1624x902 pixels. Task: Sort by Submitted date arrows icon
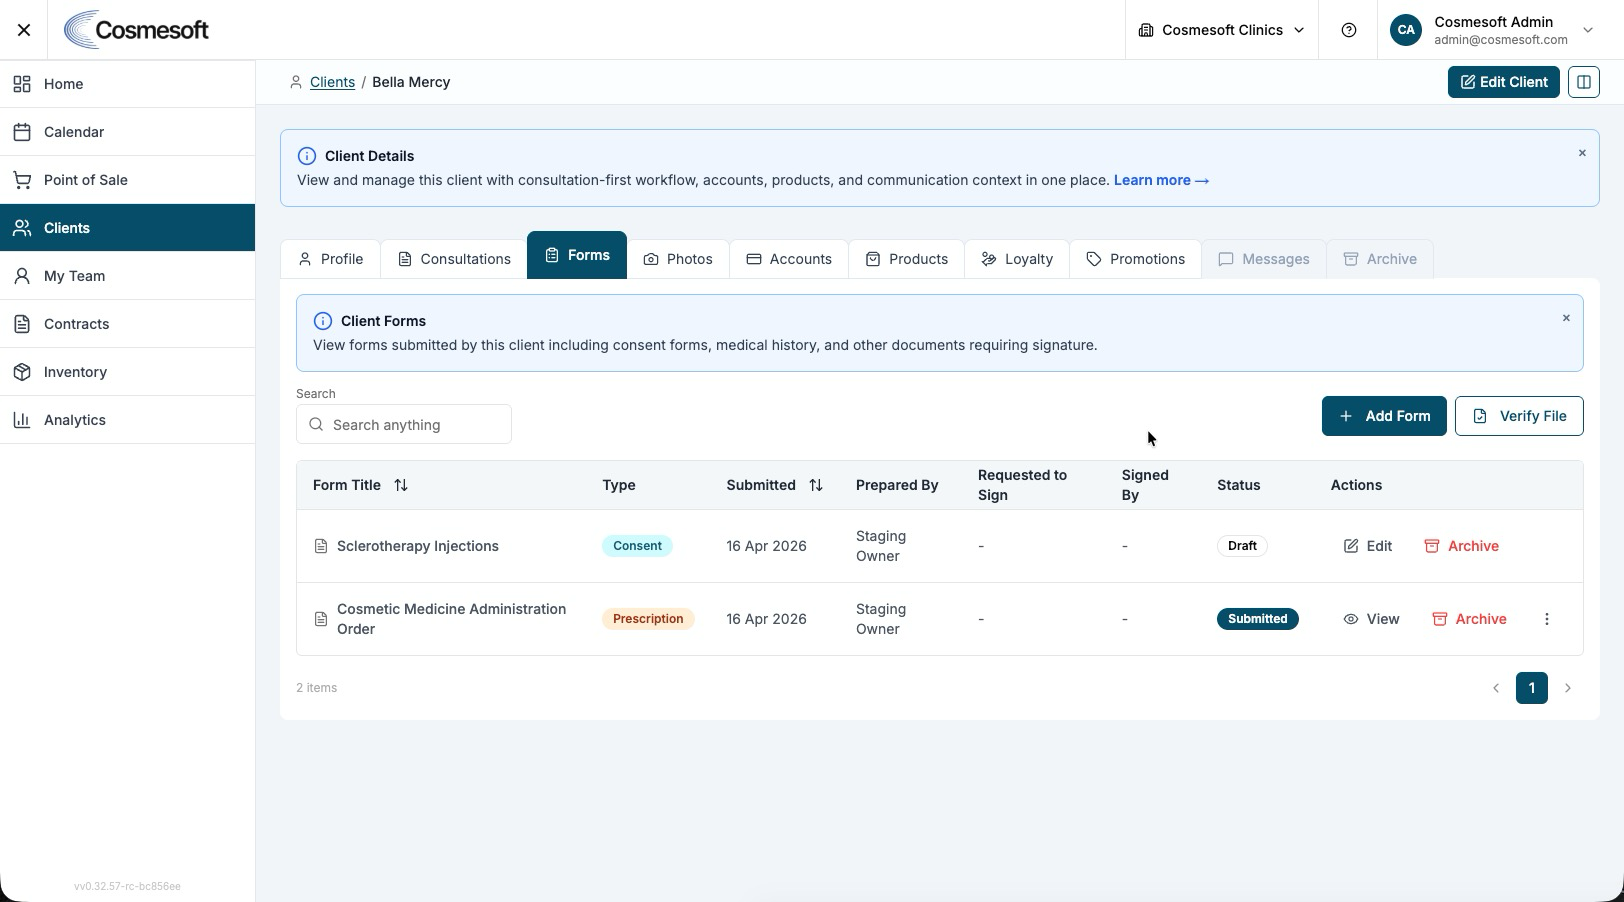(x=816, y=485)
